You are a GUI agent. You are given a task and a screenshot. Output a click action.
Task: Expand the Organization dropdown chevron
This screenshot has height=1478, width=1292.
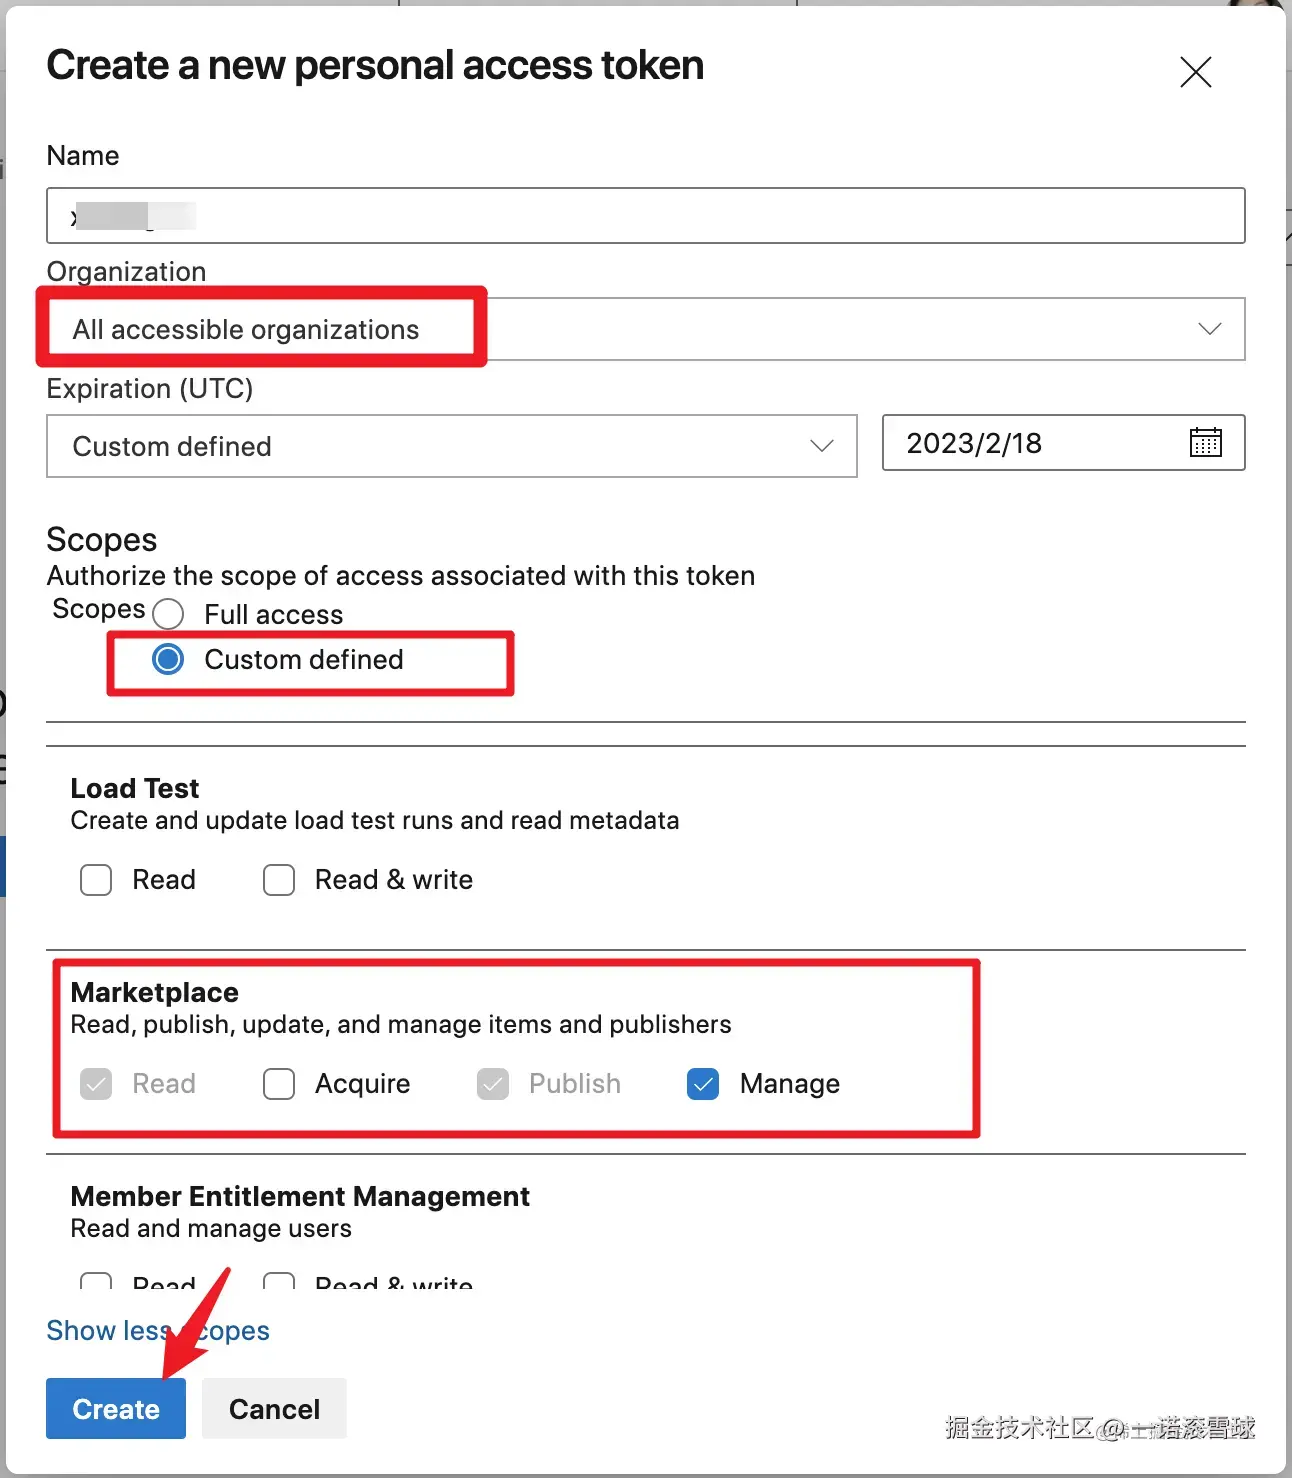point(1209,329)
